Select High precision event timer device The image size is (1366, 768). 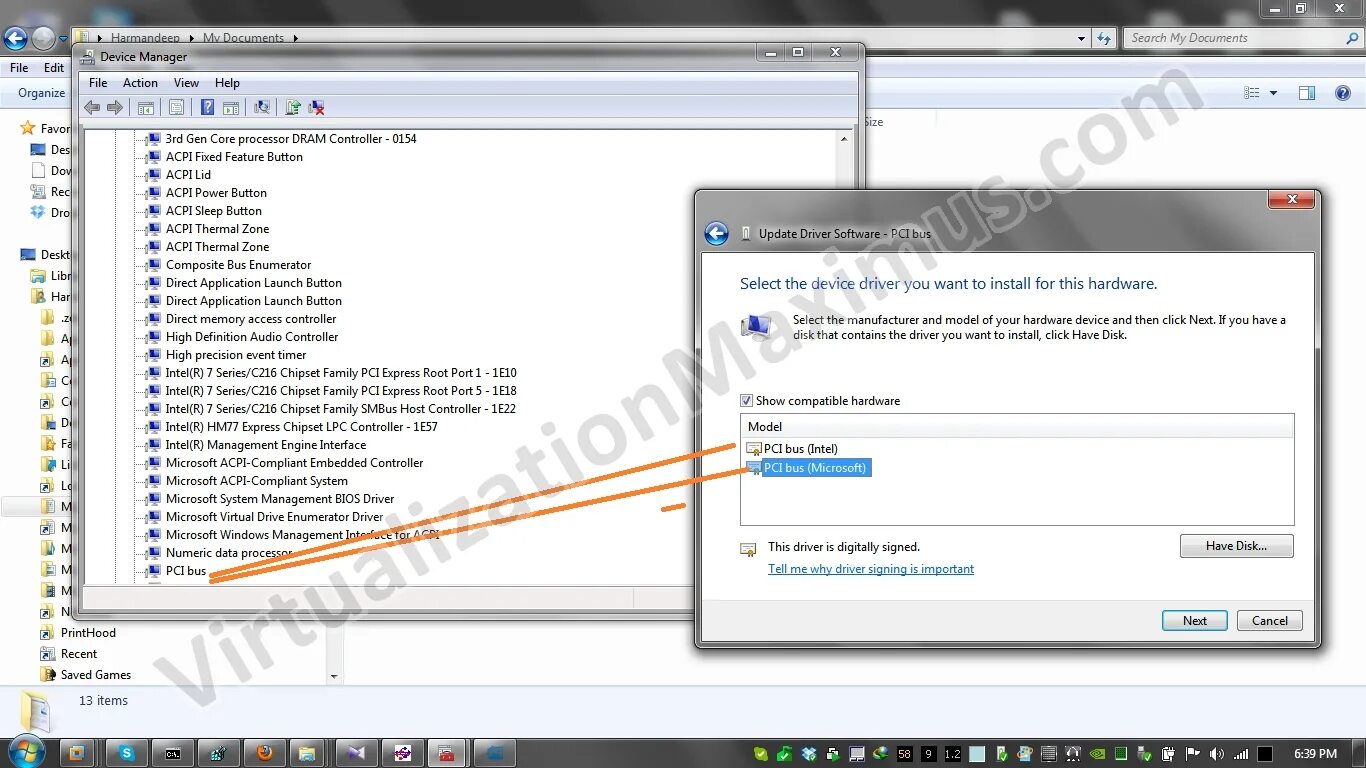click(236, 355)
